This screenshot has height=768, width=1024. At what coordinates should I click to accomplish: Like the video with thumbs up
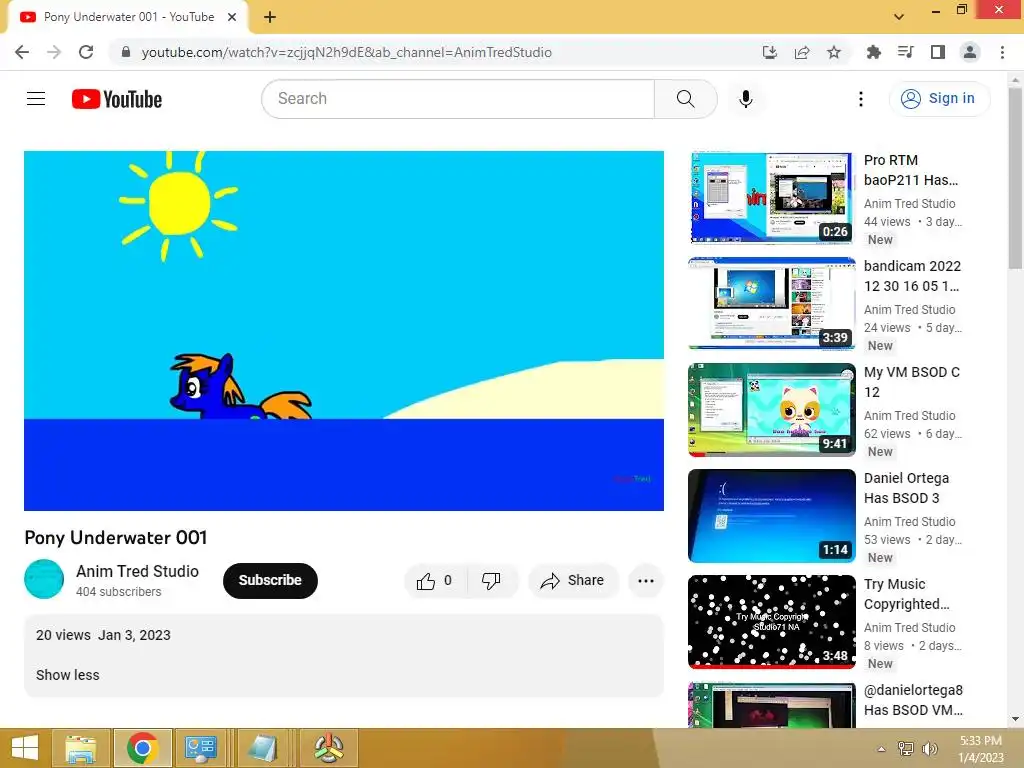(435, 581)
